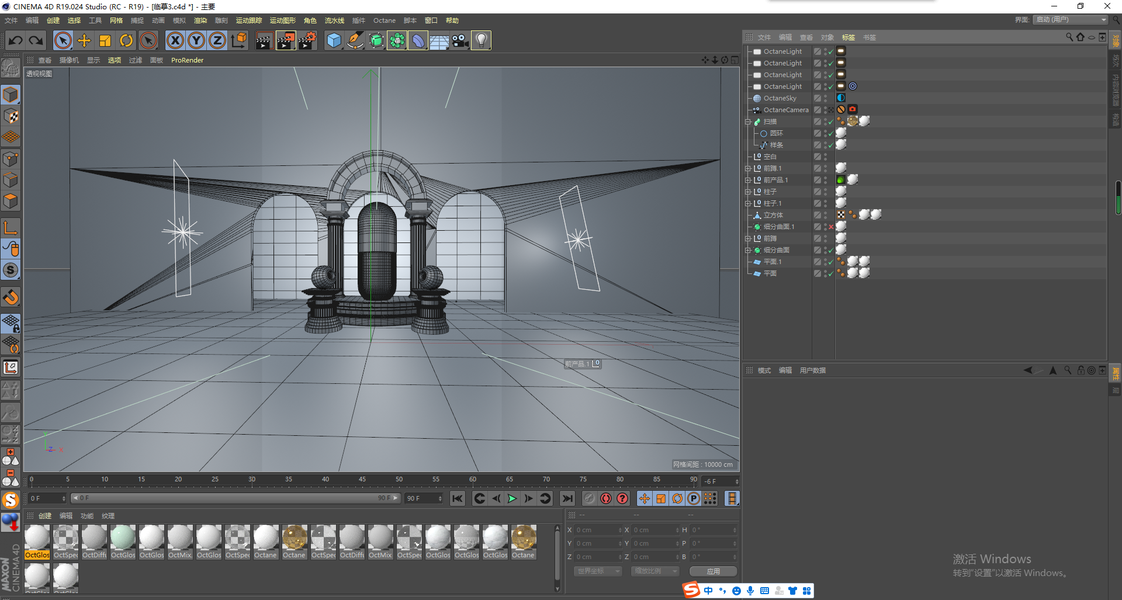Viewport: 1122px width, 600px height.
Task: Click the light bulb Light icon
Action: click(482, 40)
